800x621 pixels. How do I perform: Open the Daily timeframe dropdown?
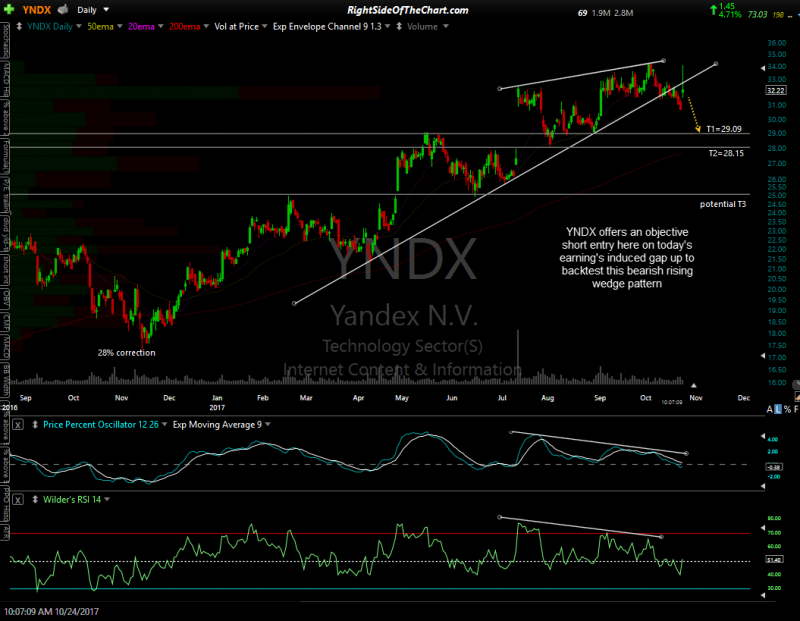click(x=104, y=9)
